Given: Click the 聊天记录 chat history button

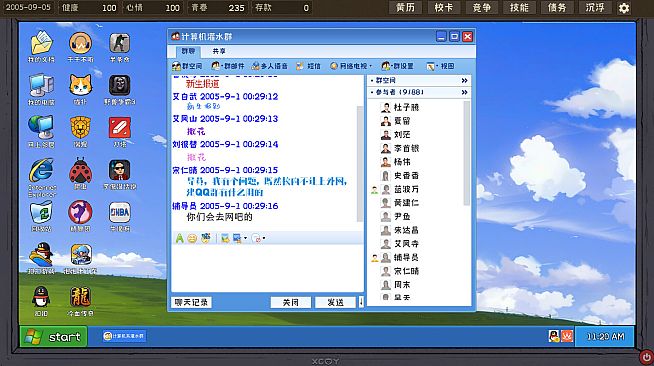Looking at the screenshot, I should point(191,302).
